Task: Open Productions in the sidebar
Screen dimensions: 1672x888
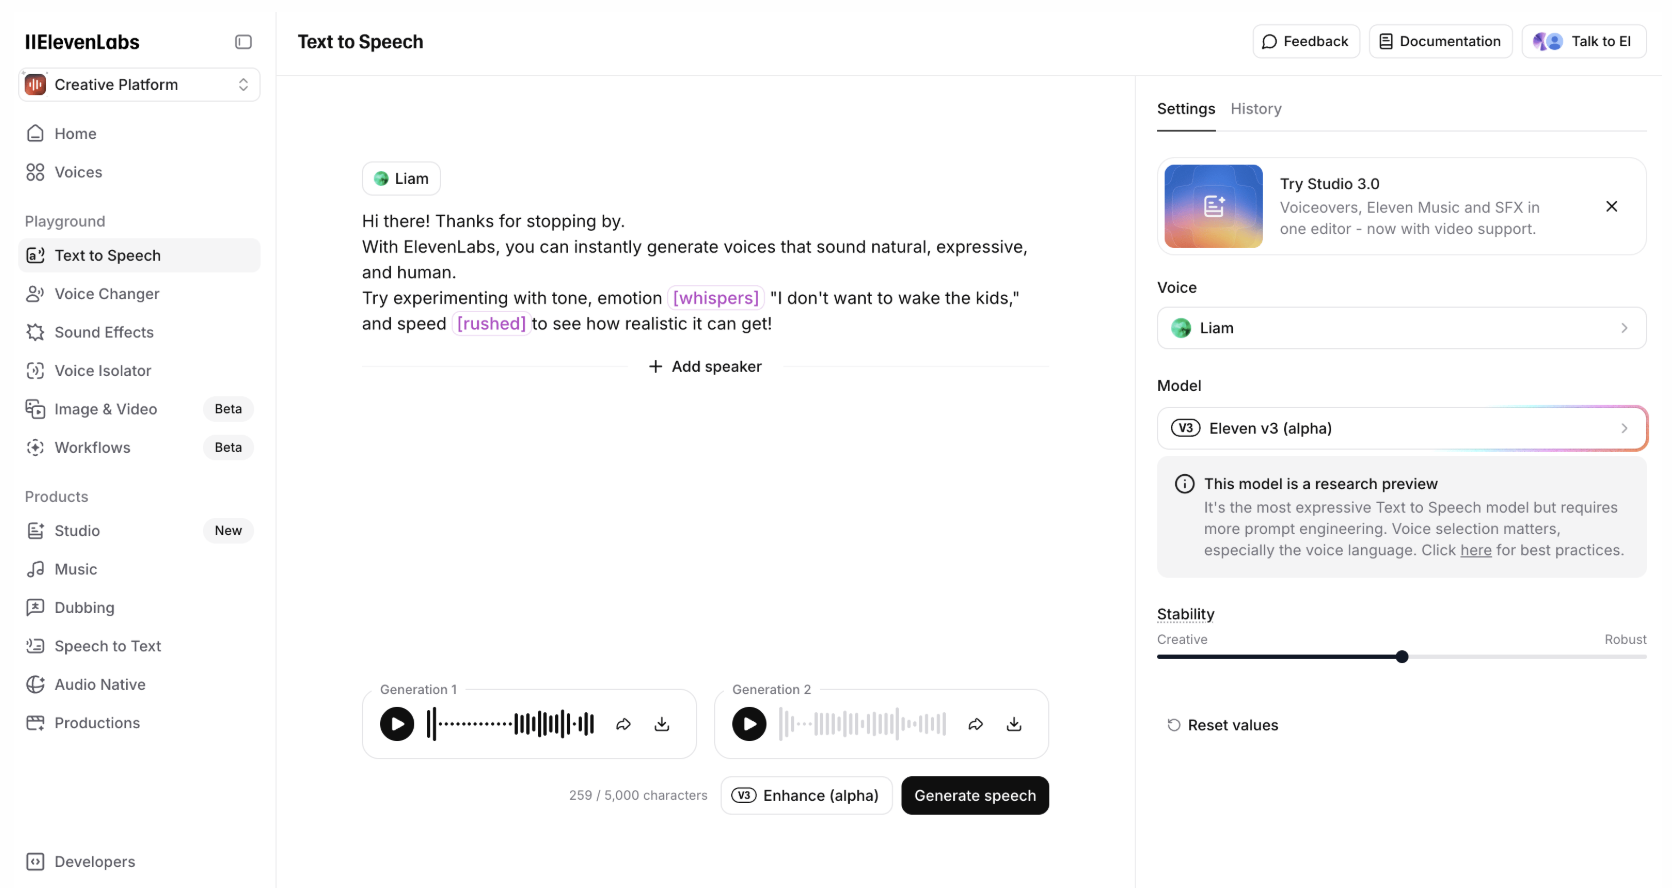Action: point(139,723)
